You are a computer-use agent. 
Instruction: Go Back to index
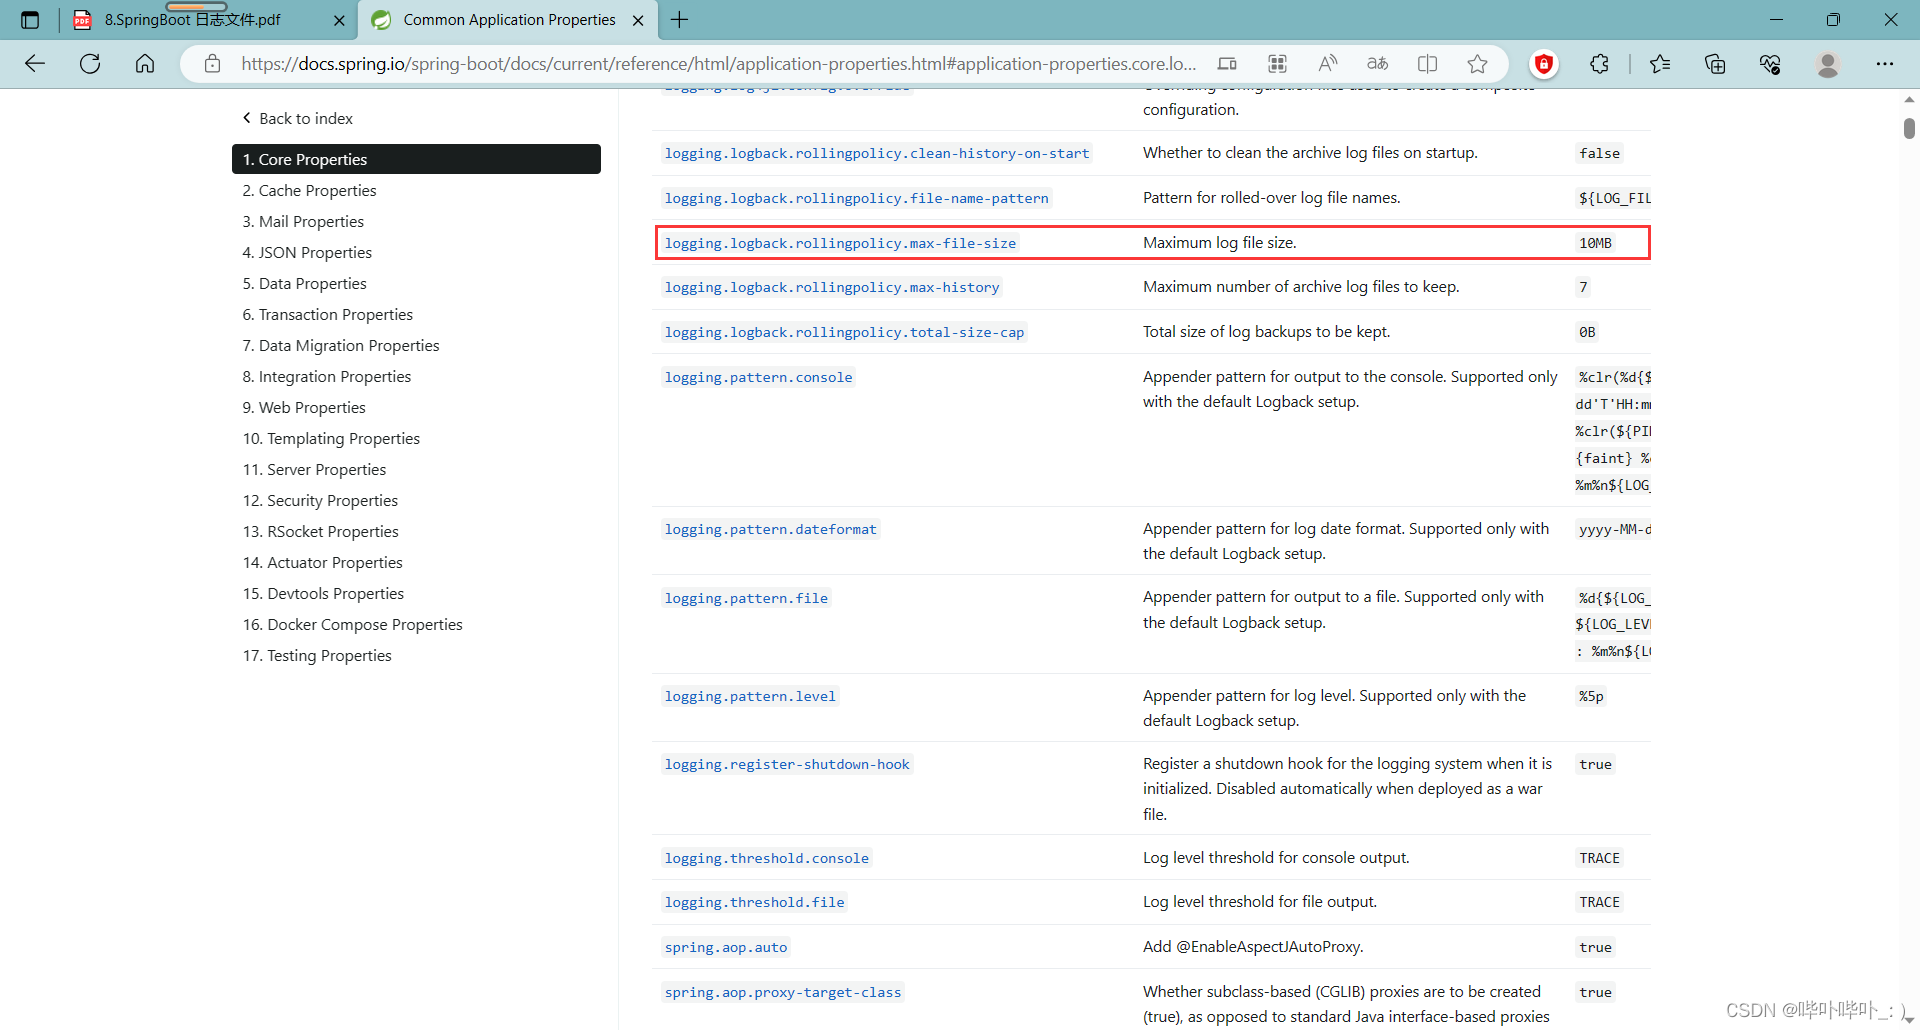pyautogui.click(x=297, y=118)
